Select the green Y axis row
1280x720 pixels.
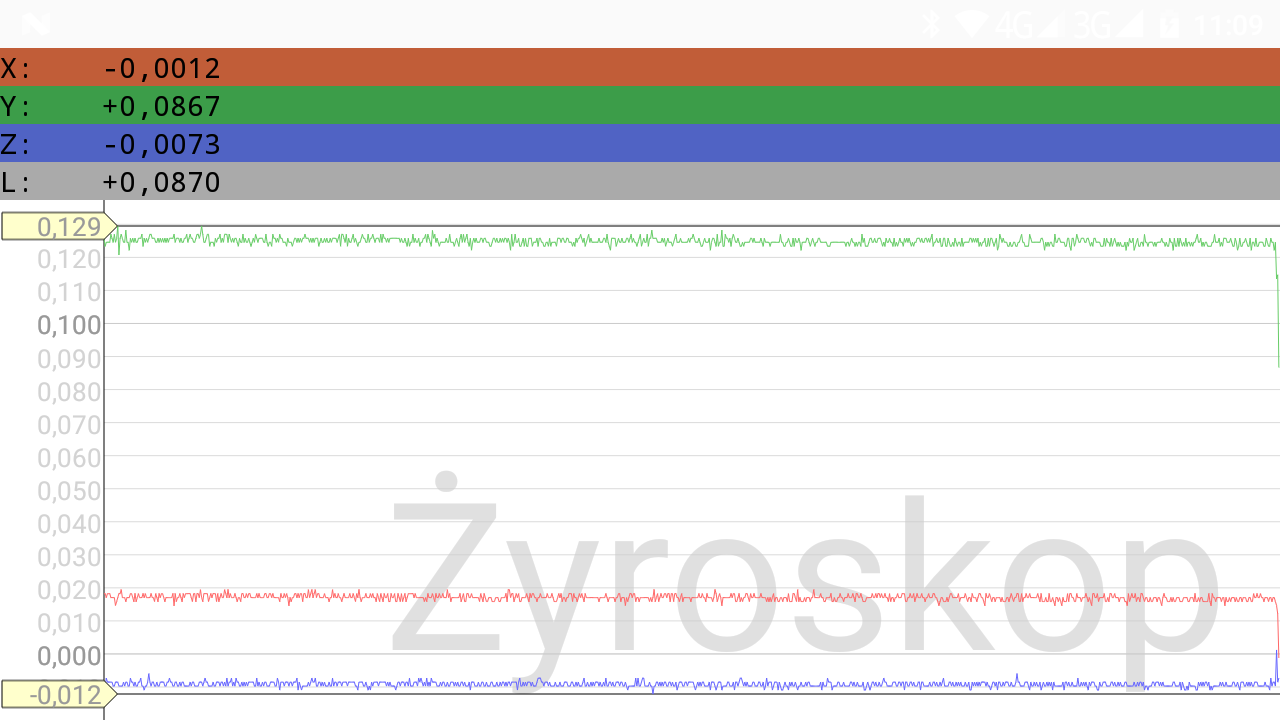[640, 105]
